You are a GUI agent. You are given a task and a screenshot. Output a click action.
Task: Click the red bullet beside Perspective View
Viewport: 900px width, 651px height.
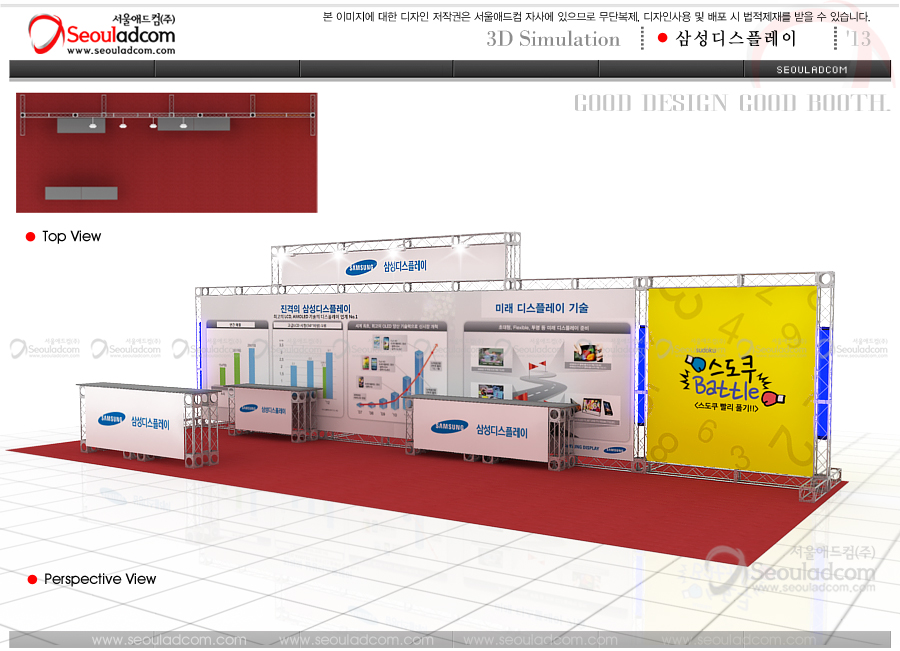(x=32, y=580)
